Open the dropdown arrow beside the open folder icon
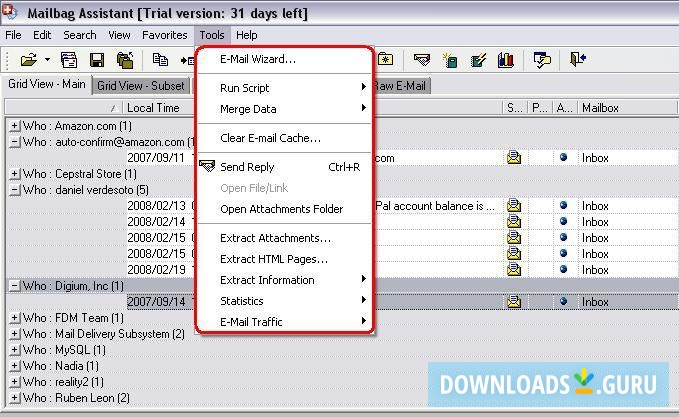 click(47, 60)
